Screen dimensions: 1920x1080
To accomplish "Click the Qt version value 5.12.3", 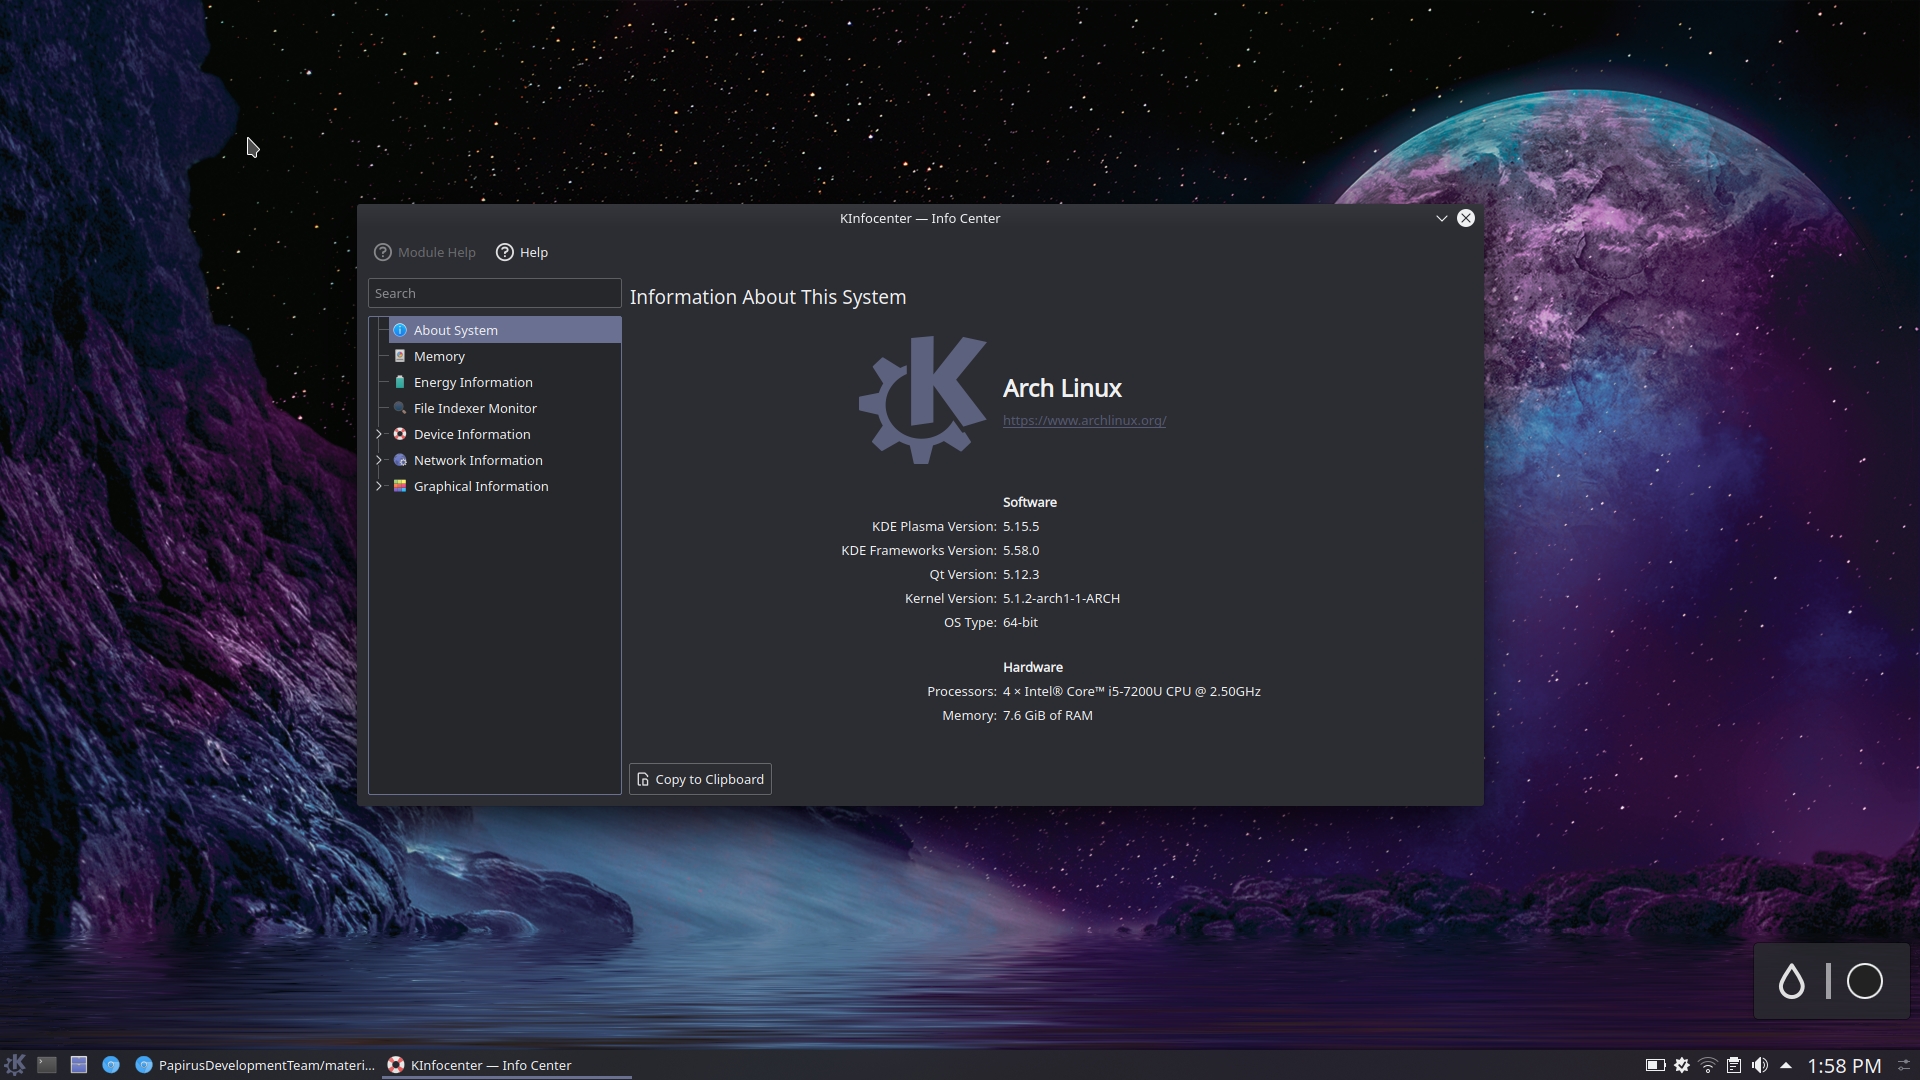I will click(1021, 574).
